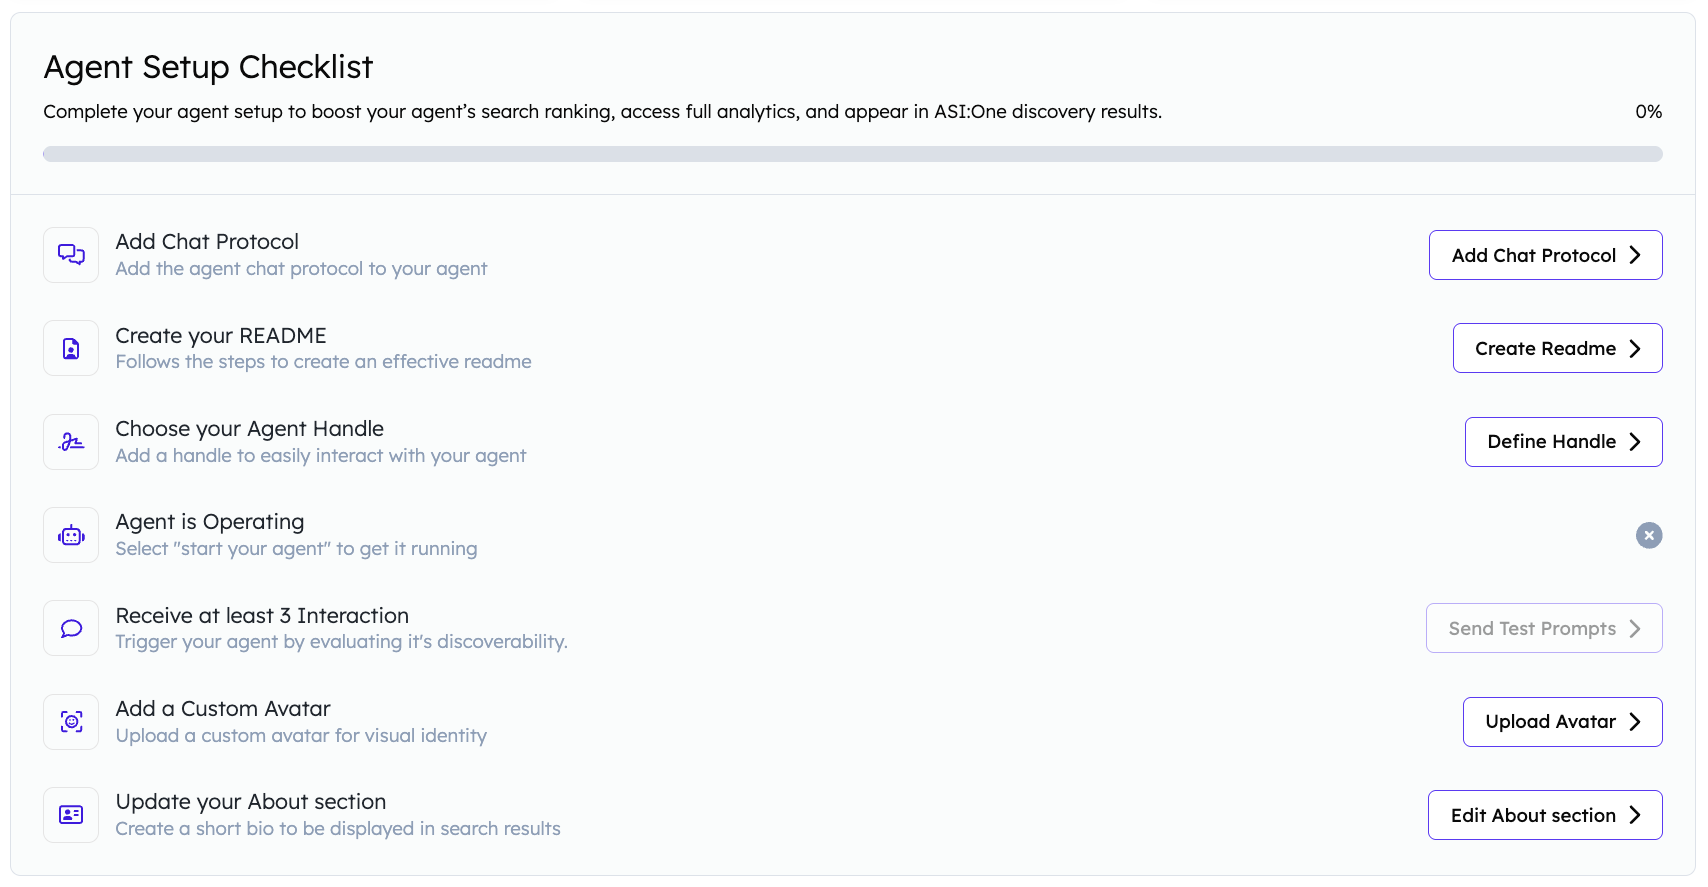Click the Receive at least 3 Interaction title

click(262, 616)
